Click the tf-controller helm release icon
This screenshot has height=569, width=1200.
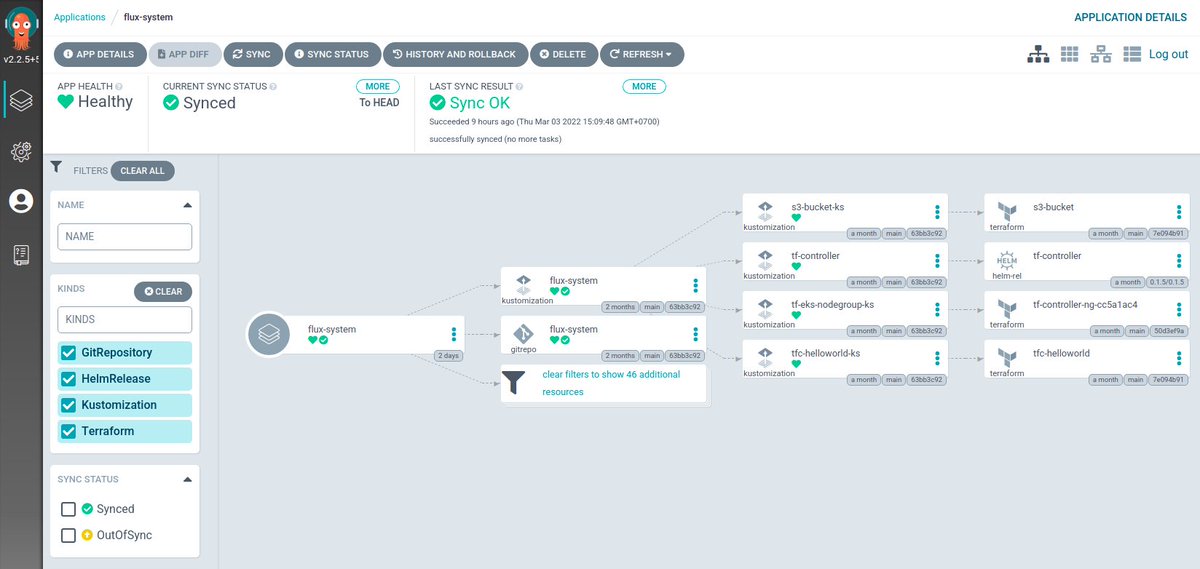point(1007,260)
